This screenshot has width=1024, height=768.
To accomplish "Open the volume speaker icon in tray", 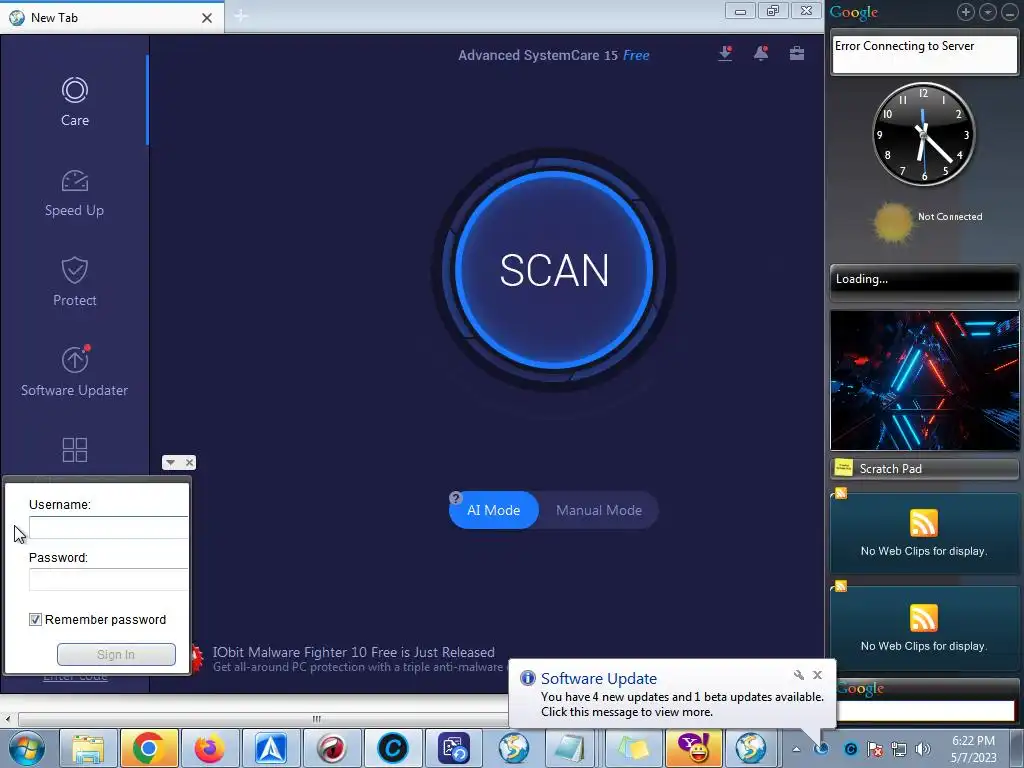I will [923, 749].
